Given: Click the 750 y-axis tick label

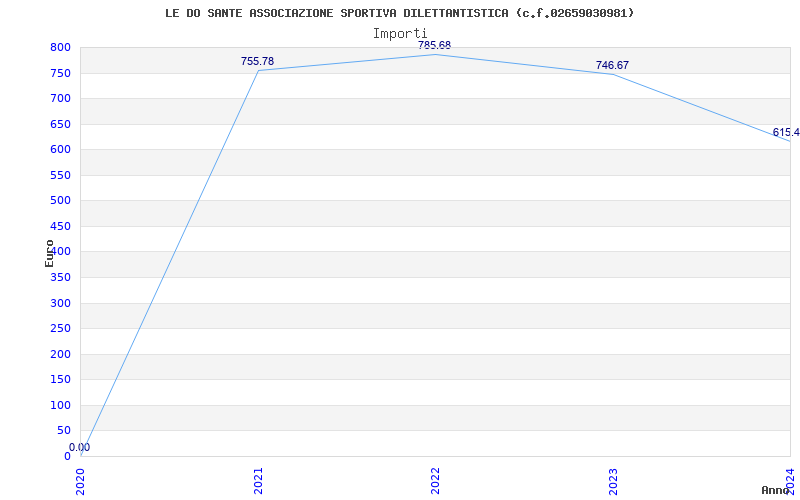Looking at the screenshot, I should click(60, 73).
